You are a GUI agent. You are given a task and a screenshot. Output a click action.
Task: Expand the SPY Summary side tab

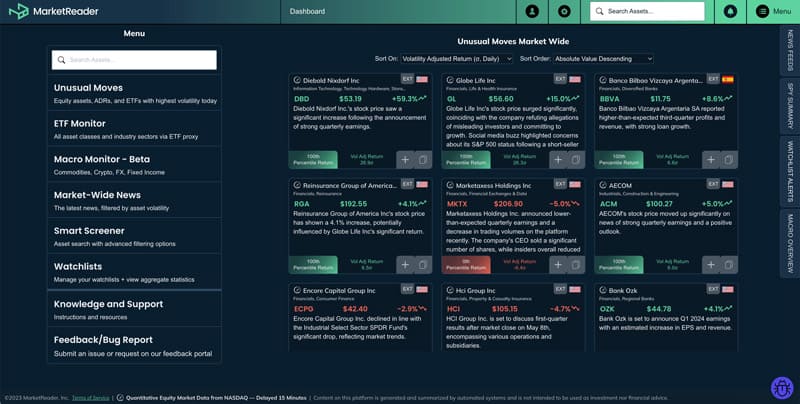(x=790, y=106)
